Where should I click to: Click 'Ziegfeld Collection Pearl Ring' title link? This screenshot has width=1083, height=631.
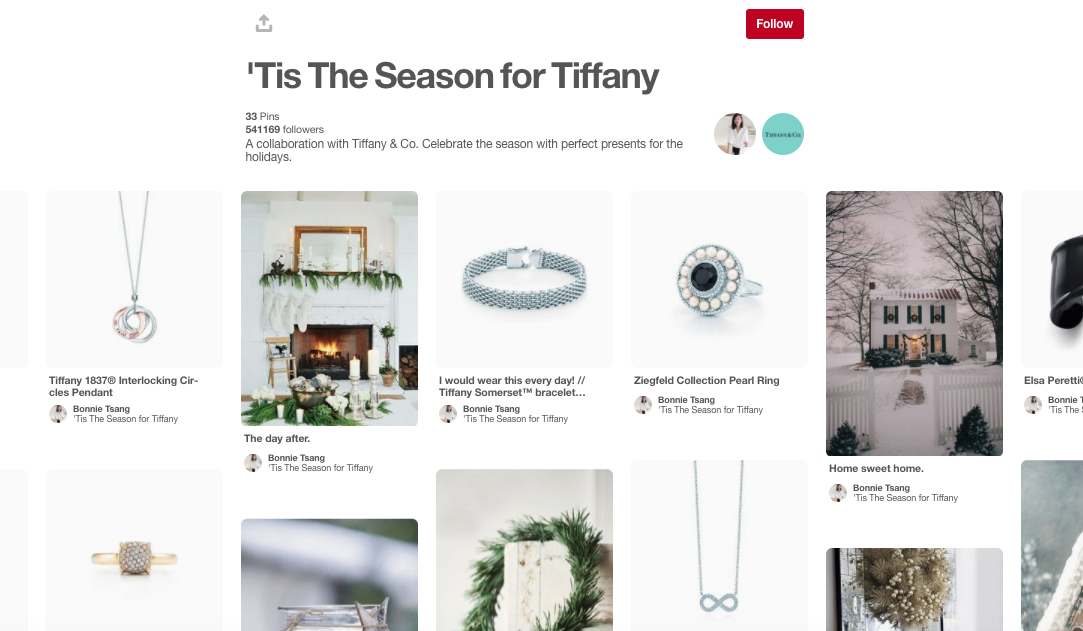click(x=706, y=380)
